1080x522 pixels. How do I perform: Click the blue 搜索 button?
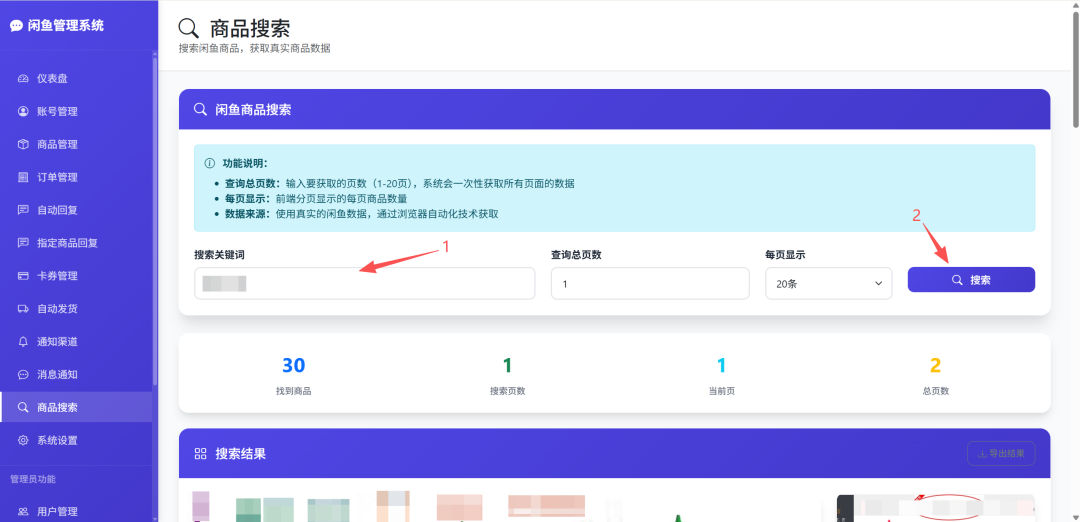971,280
